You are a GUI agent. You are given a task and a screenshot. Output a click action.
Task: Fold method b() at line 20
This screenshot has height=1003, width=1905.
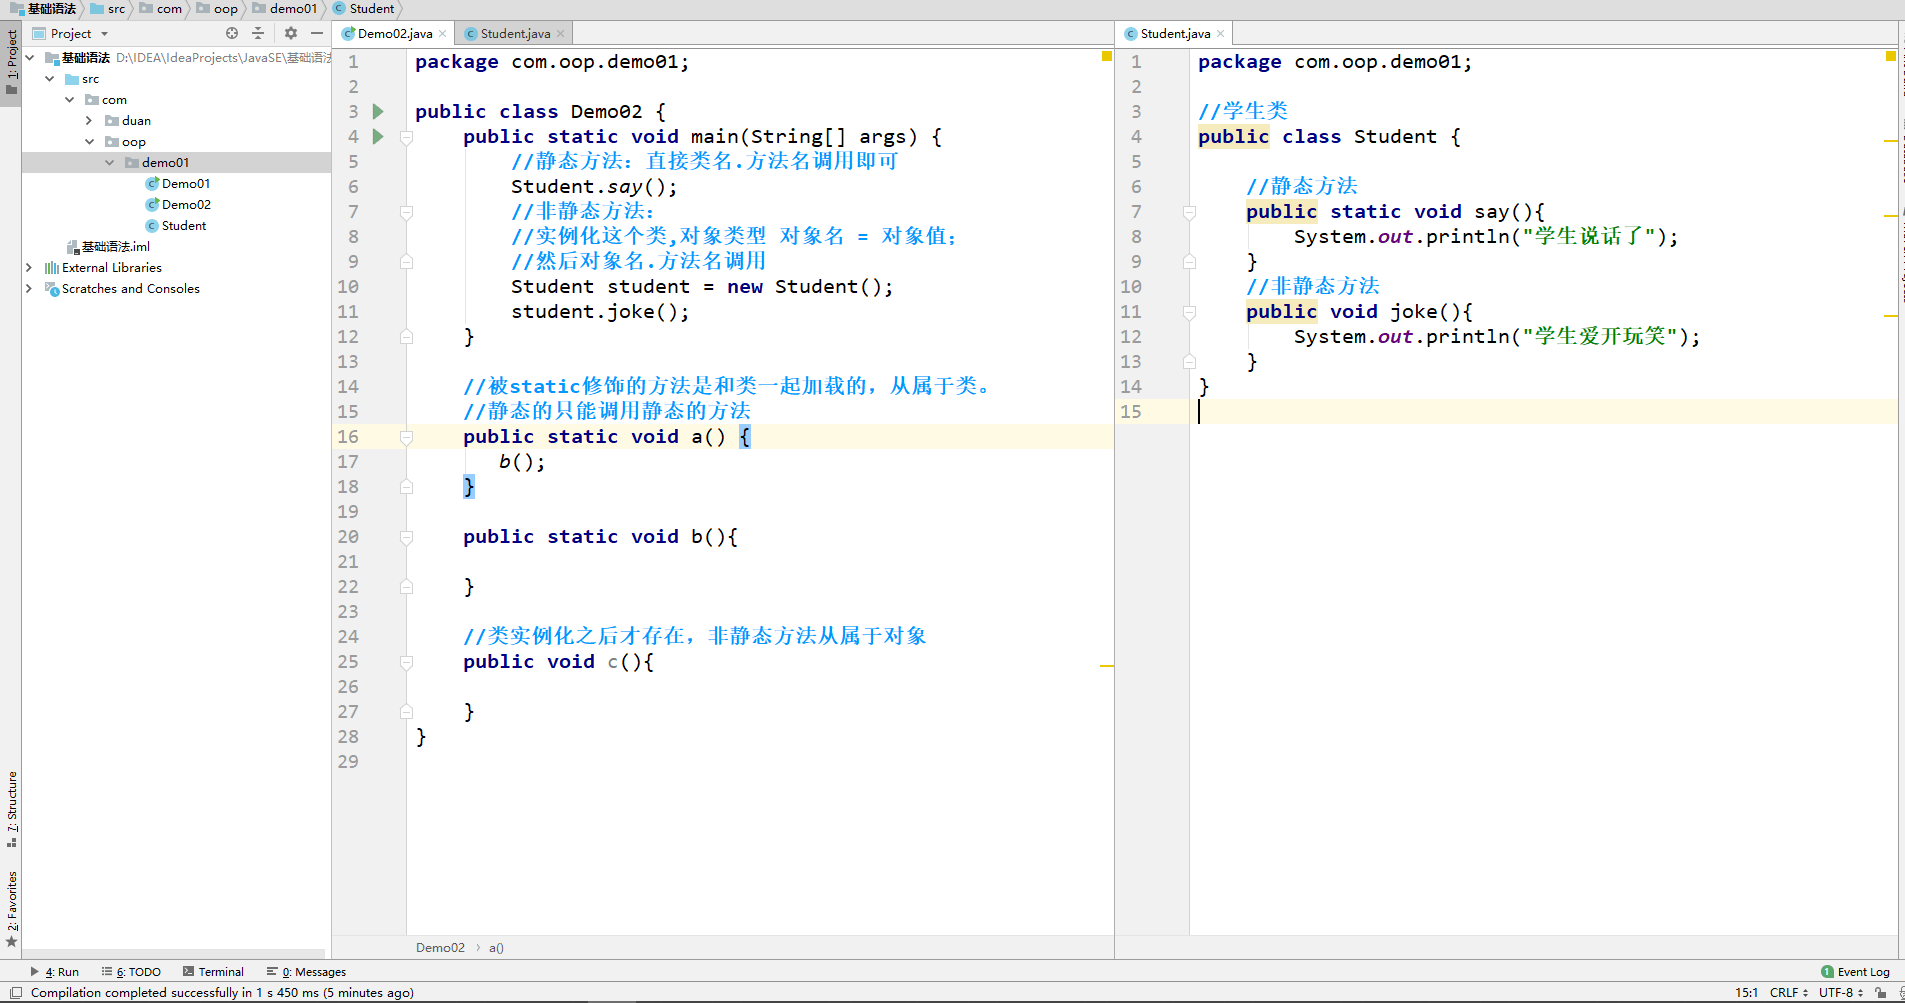coord(407,537)
